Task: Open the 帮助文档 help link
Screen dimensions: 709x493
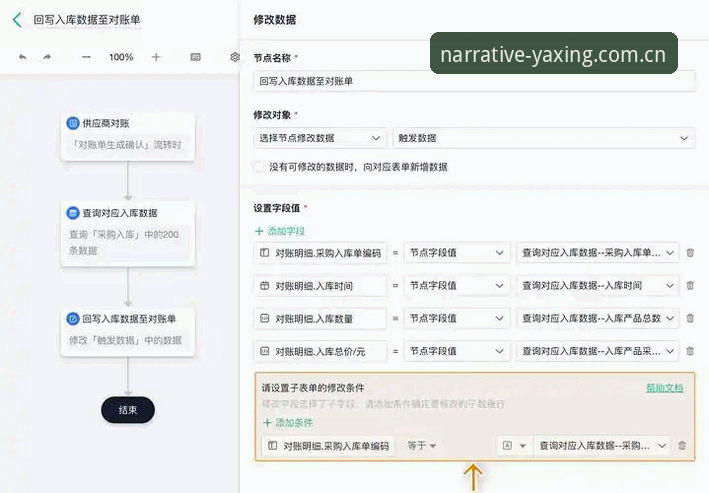Action: tap(664, 388)
